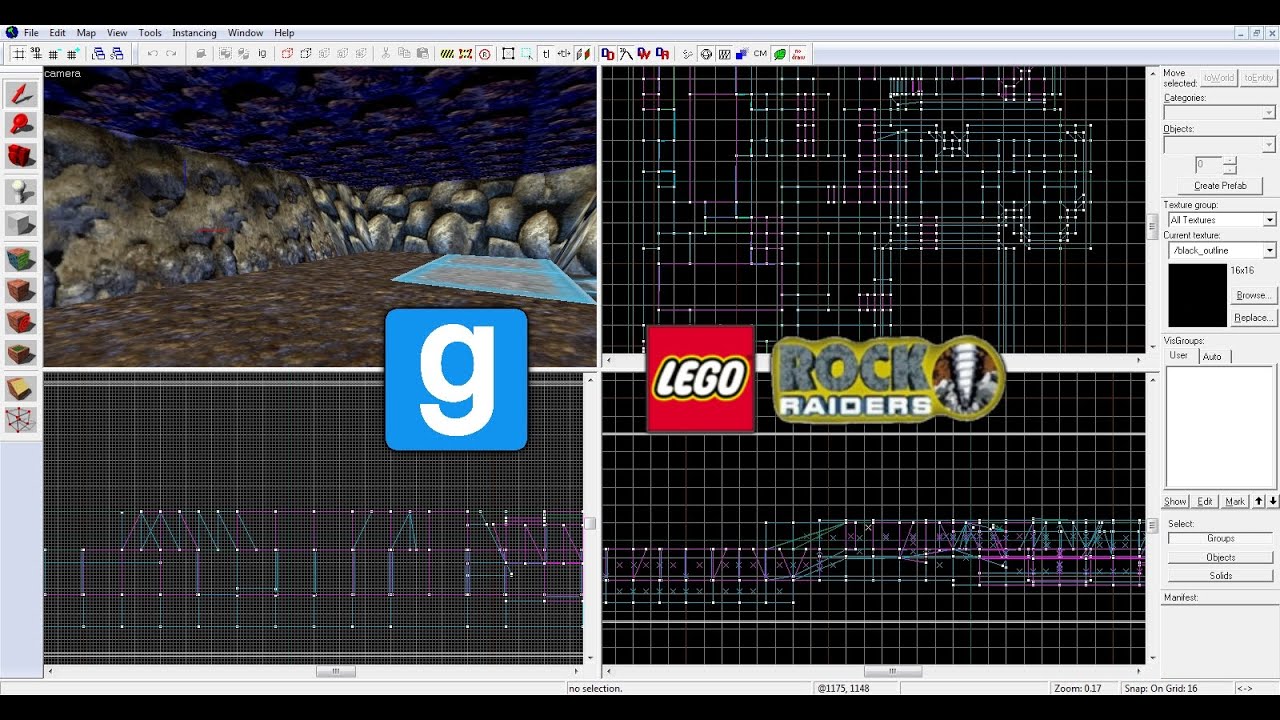Viewport: 1280px width, 720px height.
Task: Toggle Face Alignment red-green icon
Action: [581, 53]
